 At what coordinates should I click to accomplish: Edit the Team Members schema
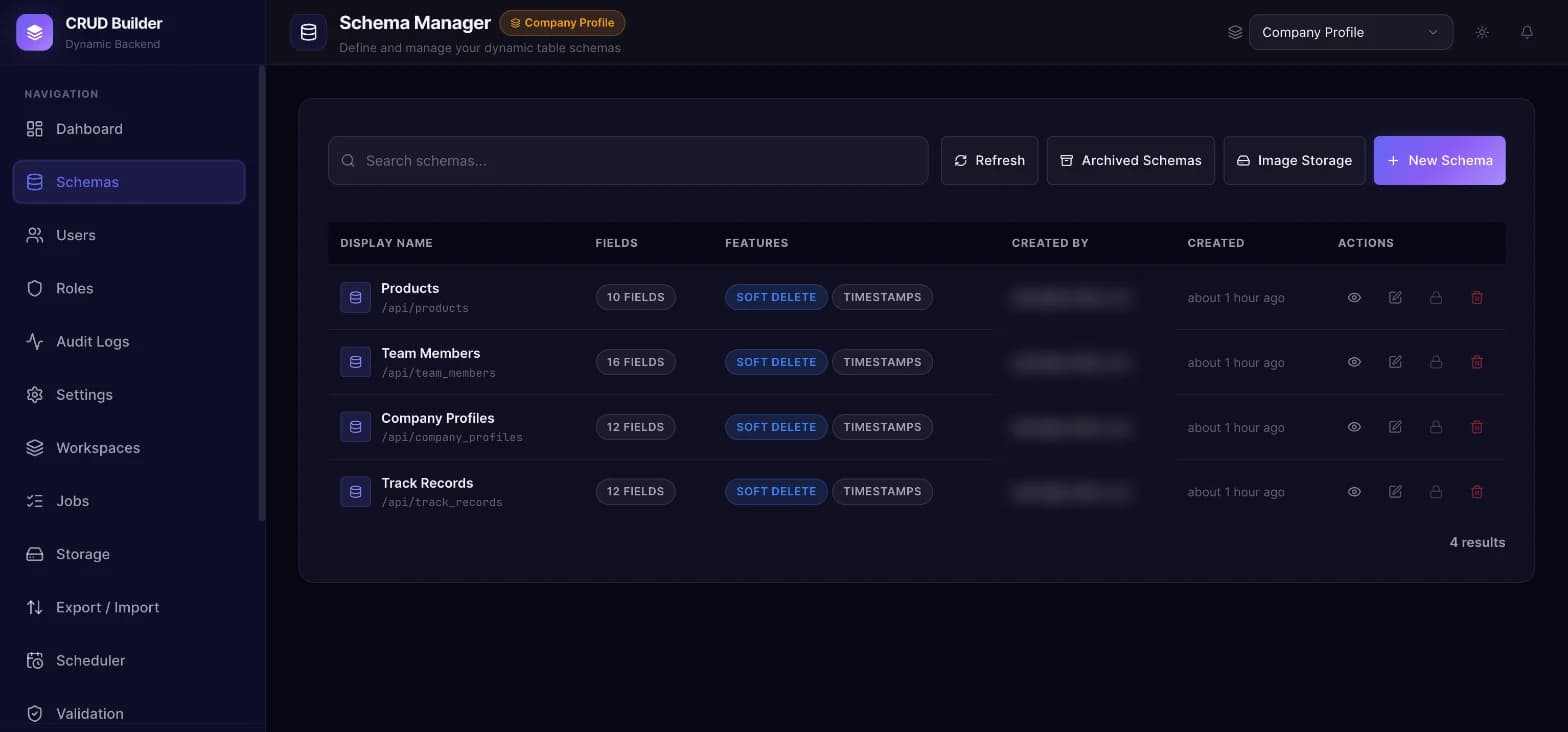coord(1395,362)
